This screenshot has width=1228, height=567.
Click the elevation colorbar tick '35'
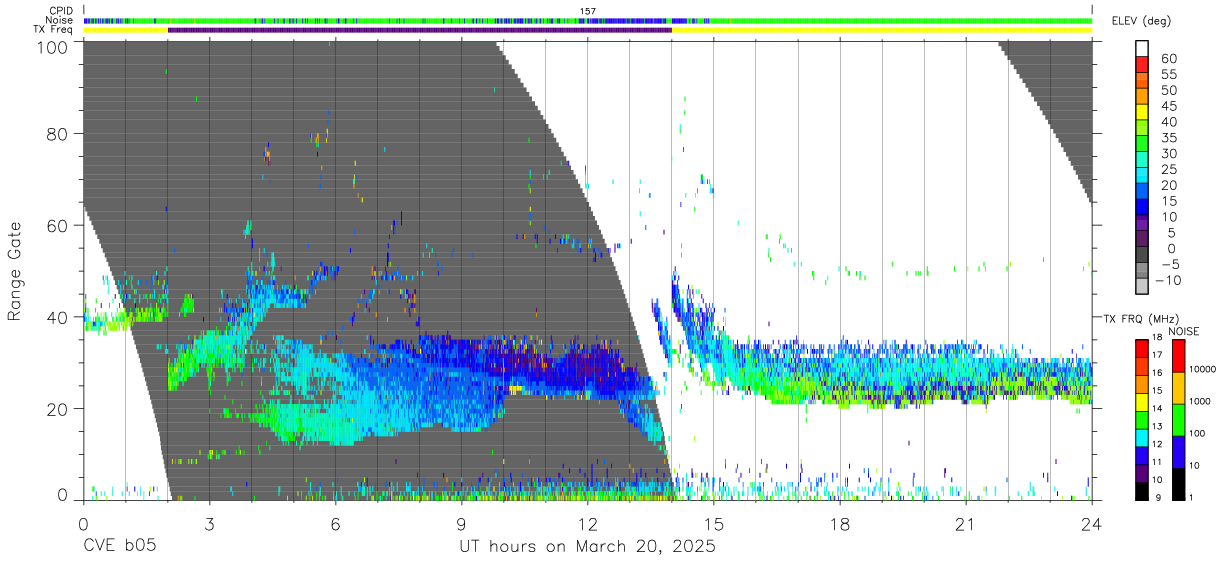pos(1167,138)
